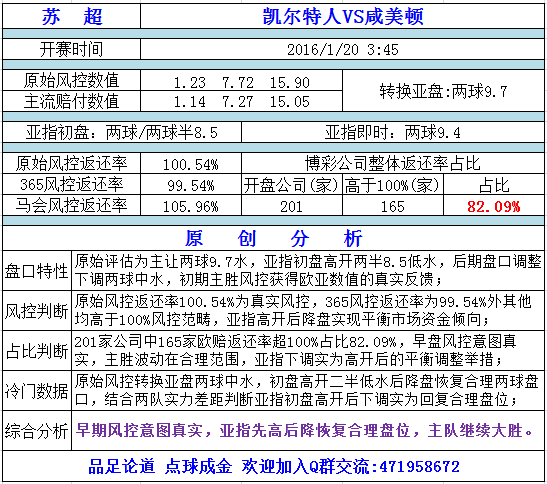The width and height of the screenshot is (547, 484).
Task: Click the cell '亚指初盘：两球/两球半8.5'
Action: point(122,133)
